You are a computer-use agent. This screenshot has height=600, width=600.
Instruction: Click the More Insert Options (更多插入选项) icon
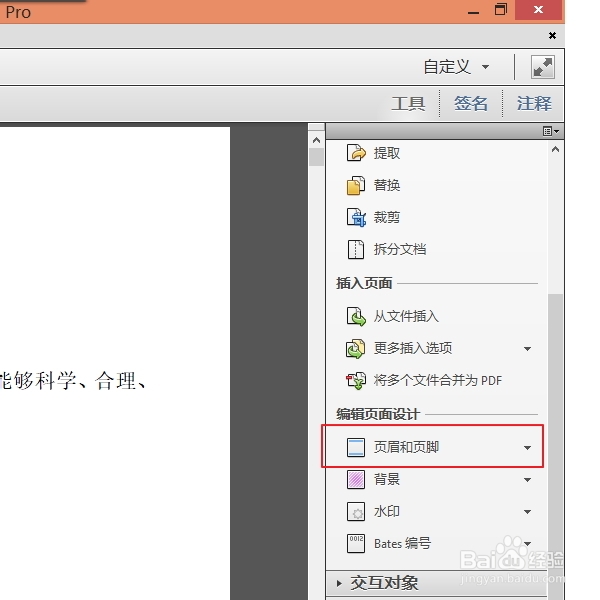click(x=356, y=348)
